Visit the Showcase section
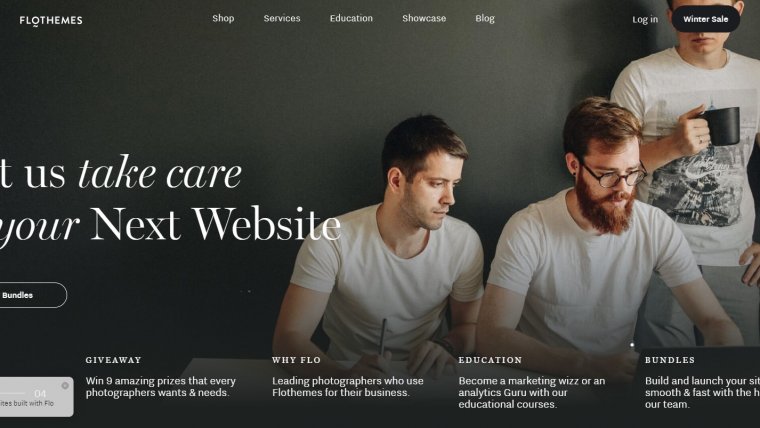 coord(424,18)
